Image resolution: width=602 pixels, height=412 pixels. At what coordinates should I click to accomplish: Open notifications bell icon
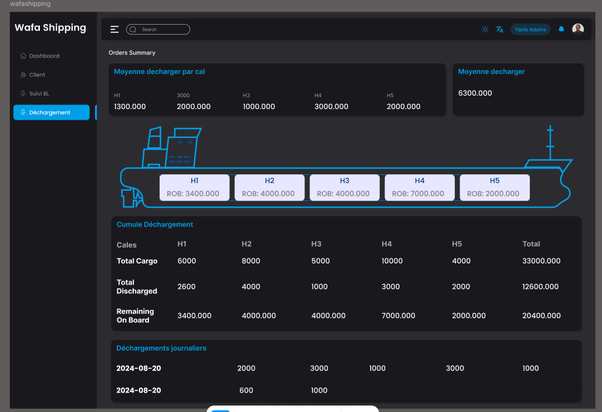pyautogui.click(x=561, y=29)
